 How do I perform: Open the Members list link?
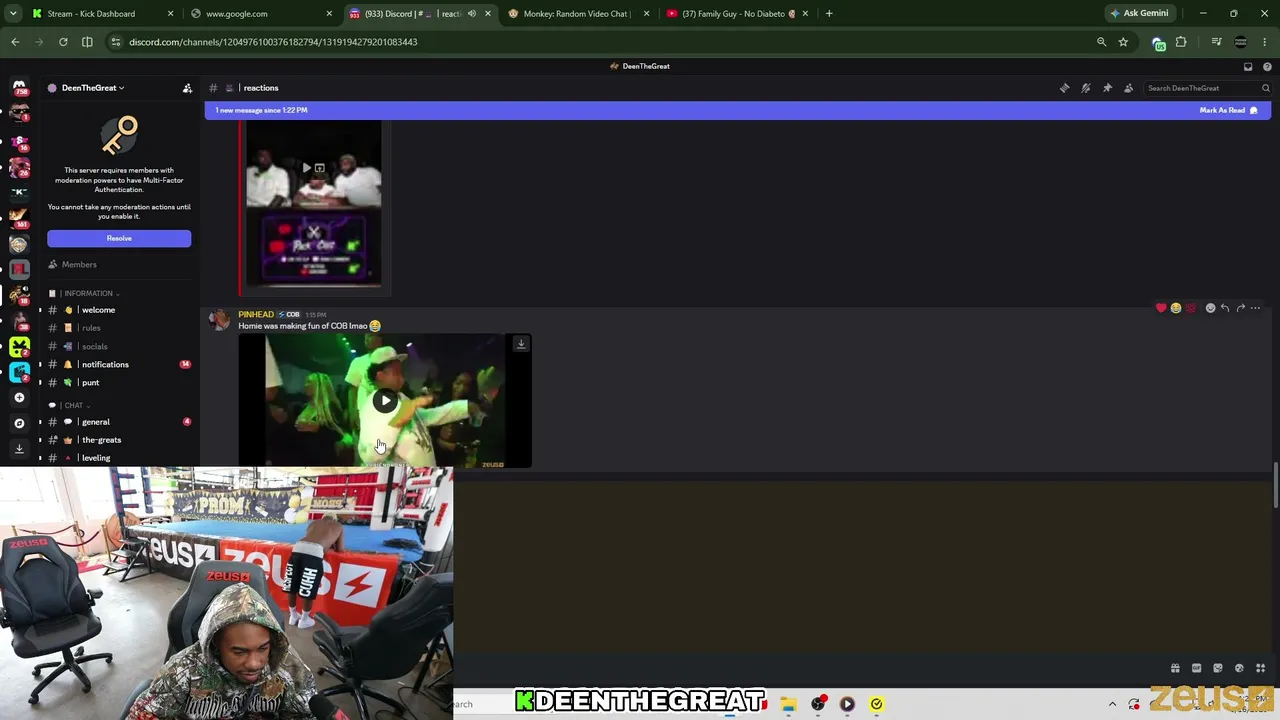(x=79, y=265)
